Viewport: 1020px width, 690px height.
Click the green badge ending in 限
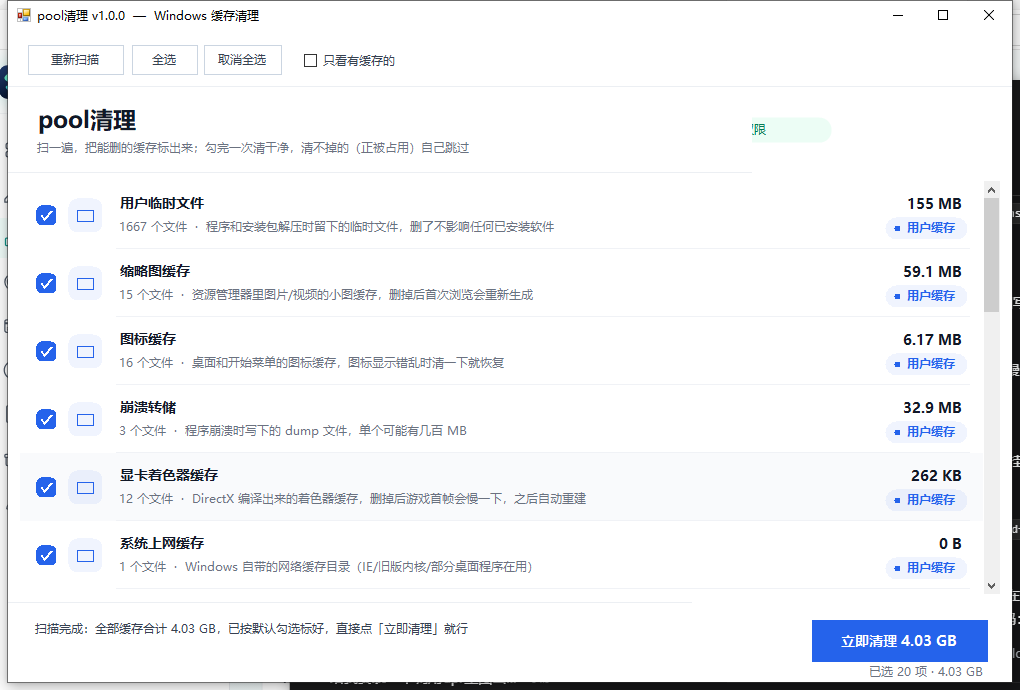[792, 129]
